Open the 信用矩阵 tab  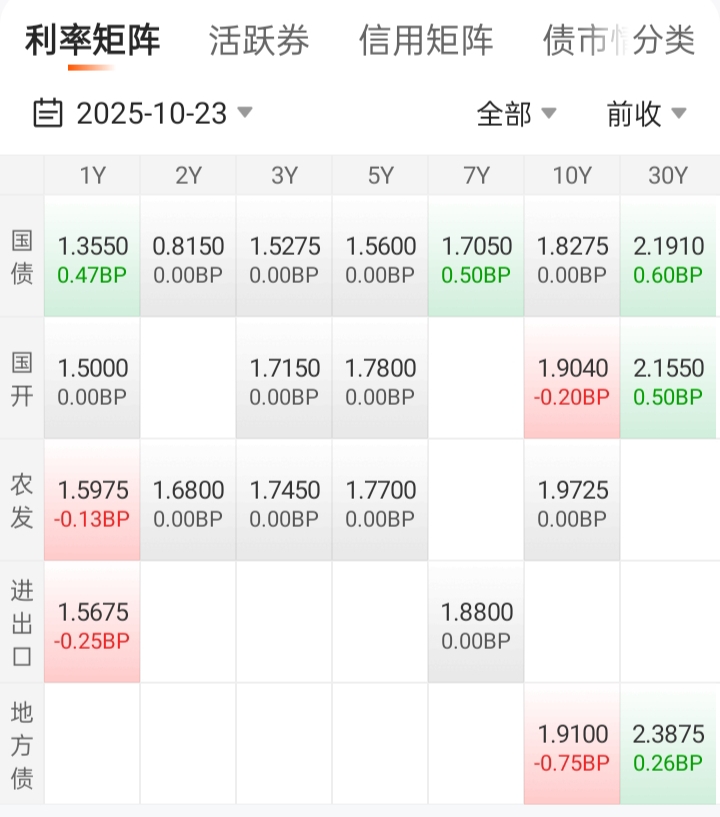[x=426, y=41]
